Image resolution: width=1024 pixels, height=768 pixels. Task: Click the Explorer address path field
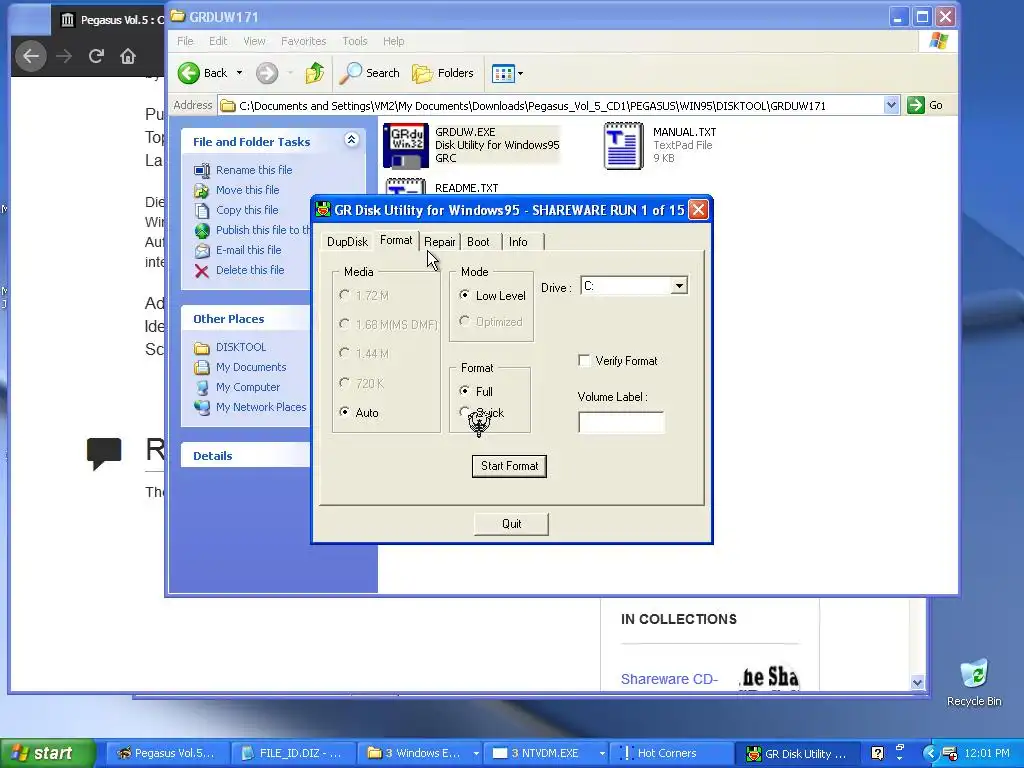point(560,105)
